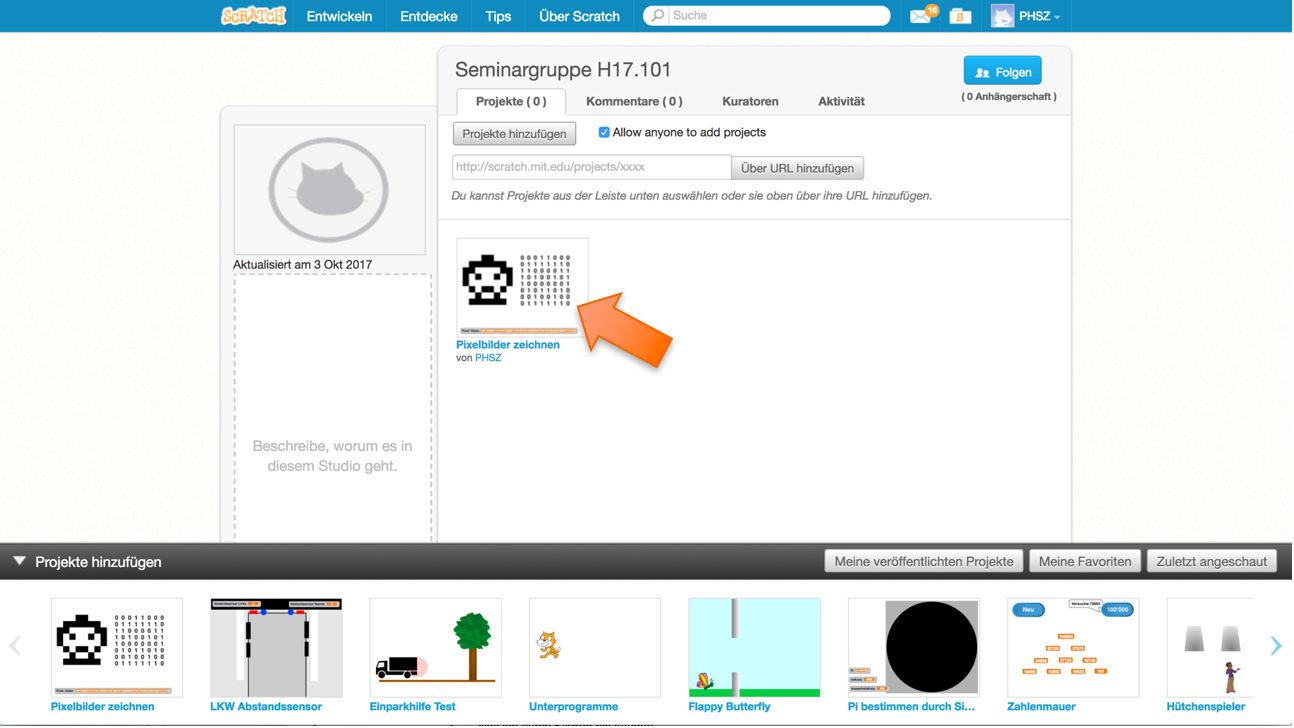Switch to the Kommentare tab

(634, 102)
